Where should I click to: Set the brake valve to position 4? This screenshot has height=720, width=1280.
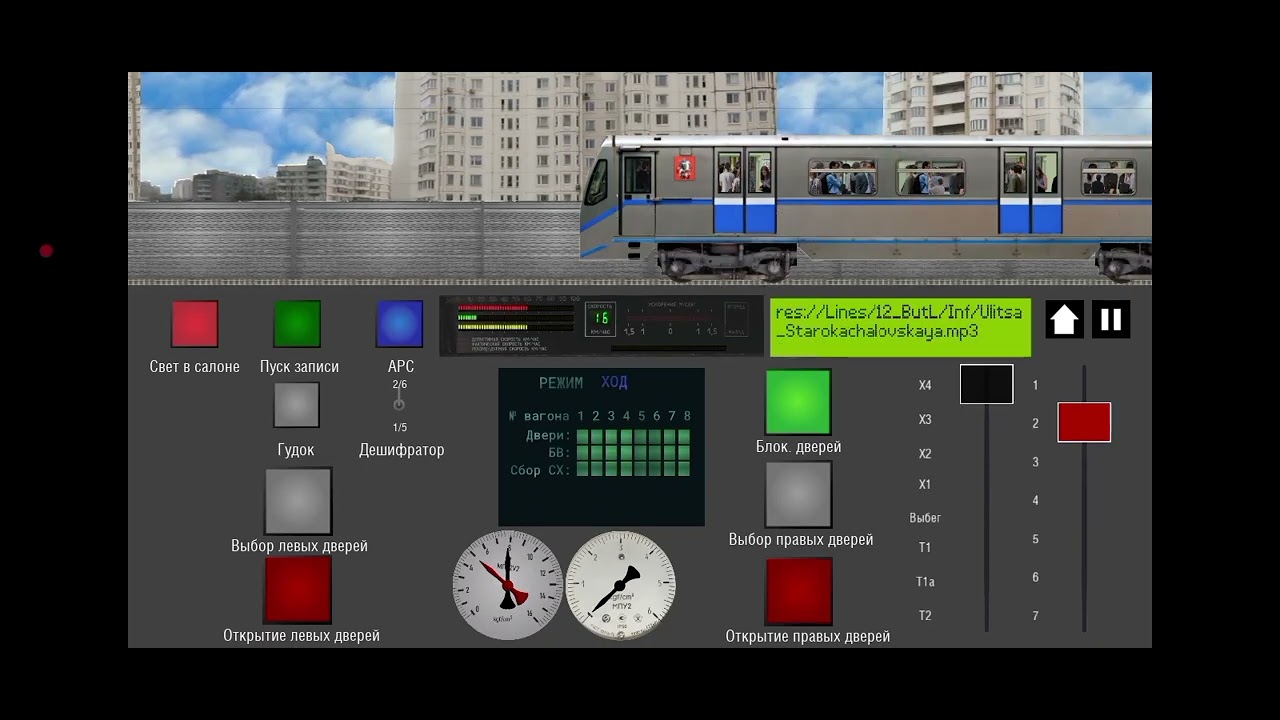click(1035, 501)
